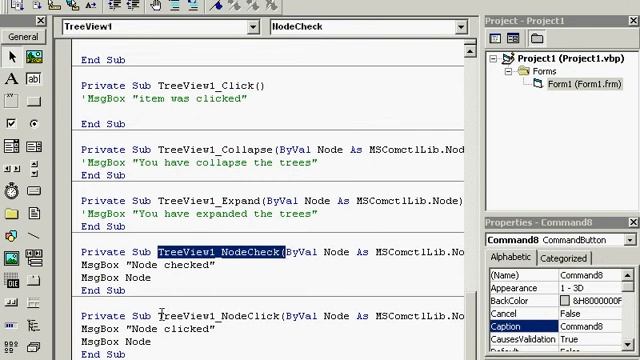Select the Cancel property row
The width and height of the screenshot is (640, 360).
pos(556,313)
